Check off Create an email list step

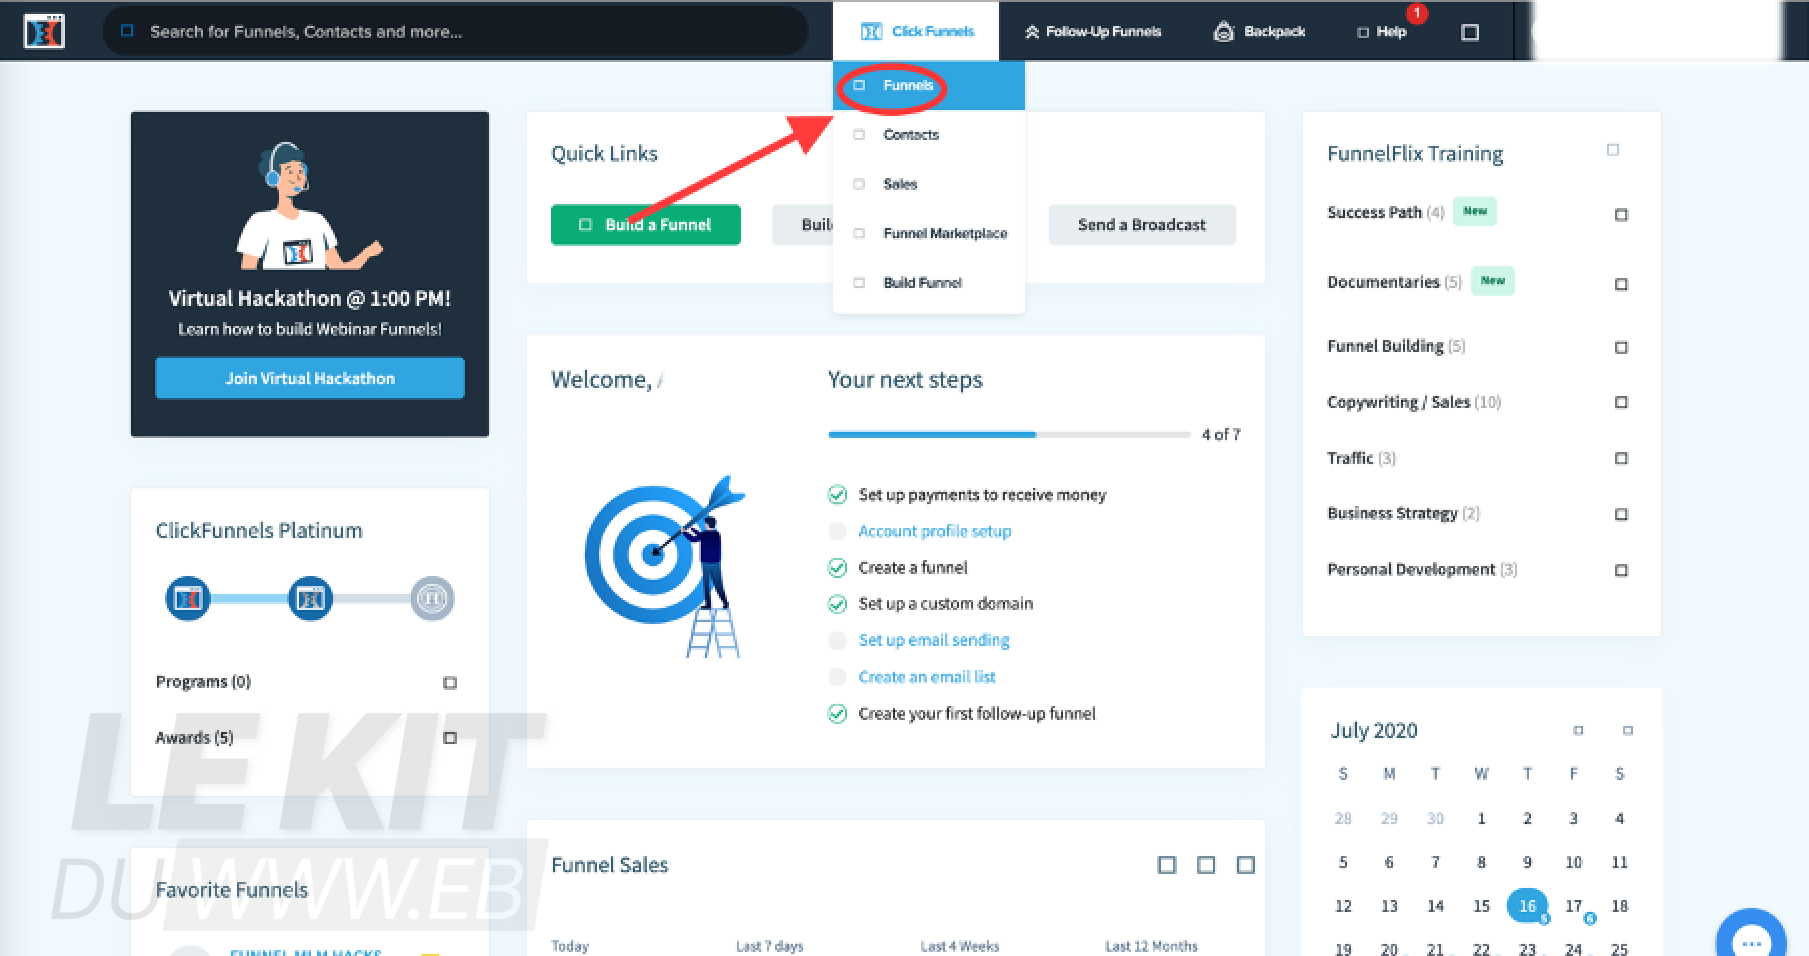(837, 677)
